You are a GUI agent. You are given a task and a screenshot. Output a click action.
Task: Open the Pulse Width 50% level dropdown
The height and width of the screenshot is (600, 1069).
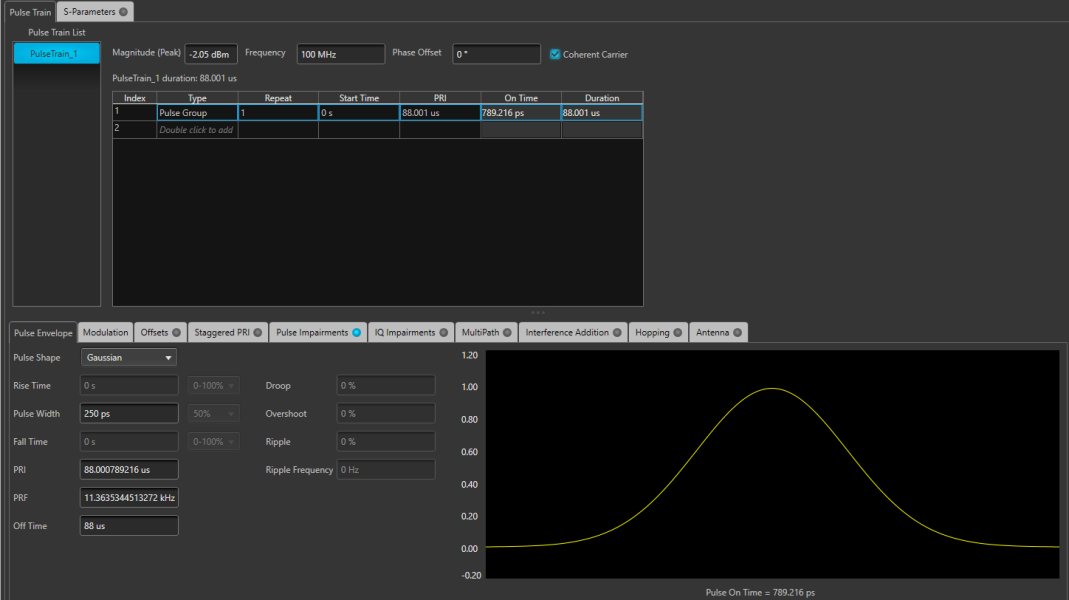point(213,413)
